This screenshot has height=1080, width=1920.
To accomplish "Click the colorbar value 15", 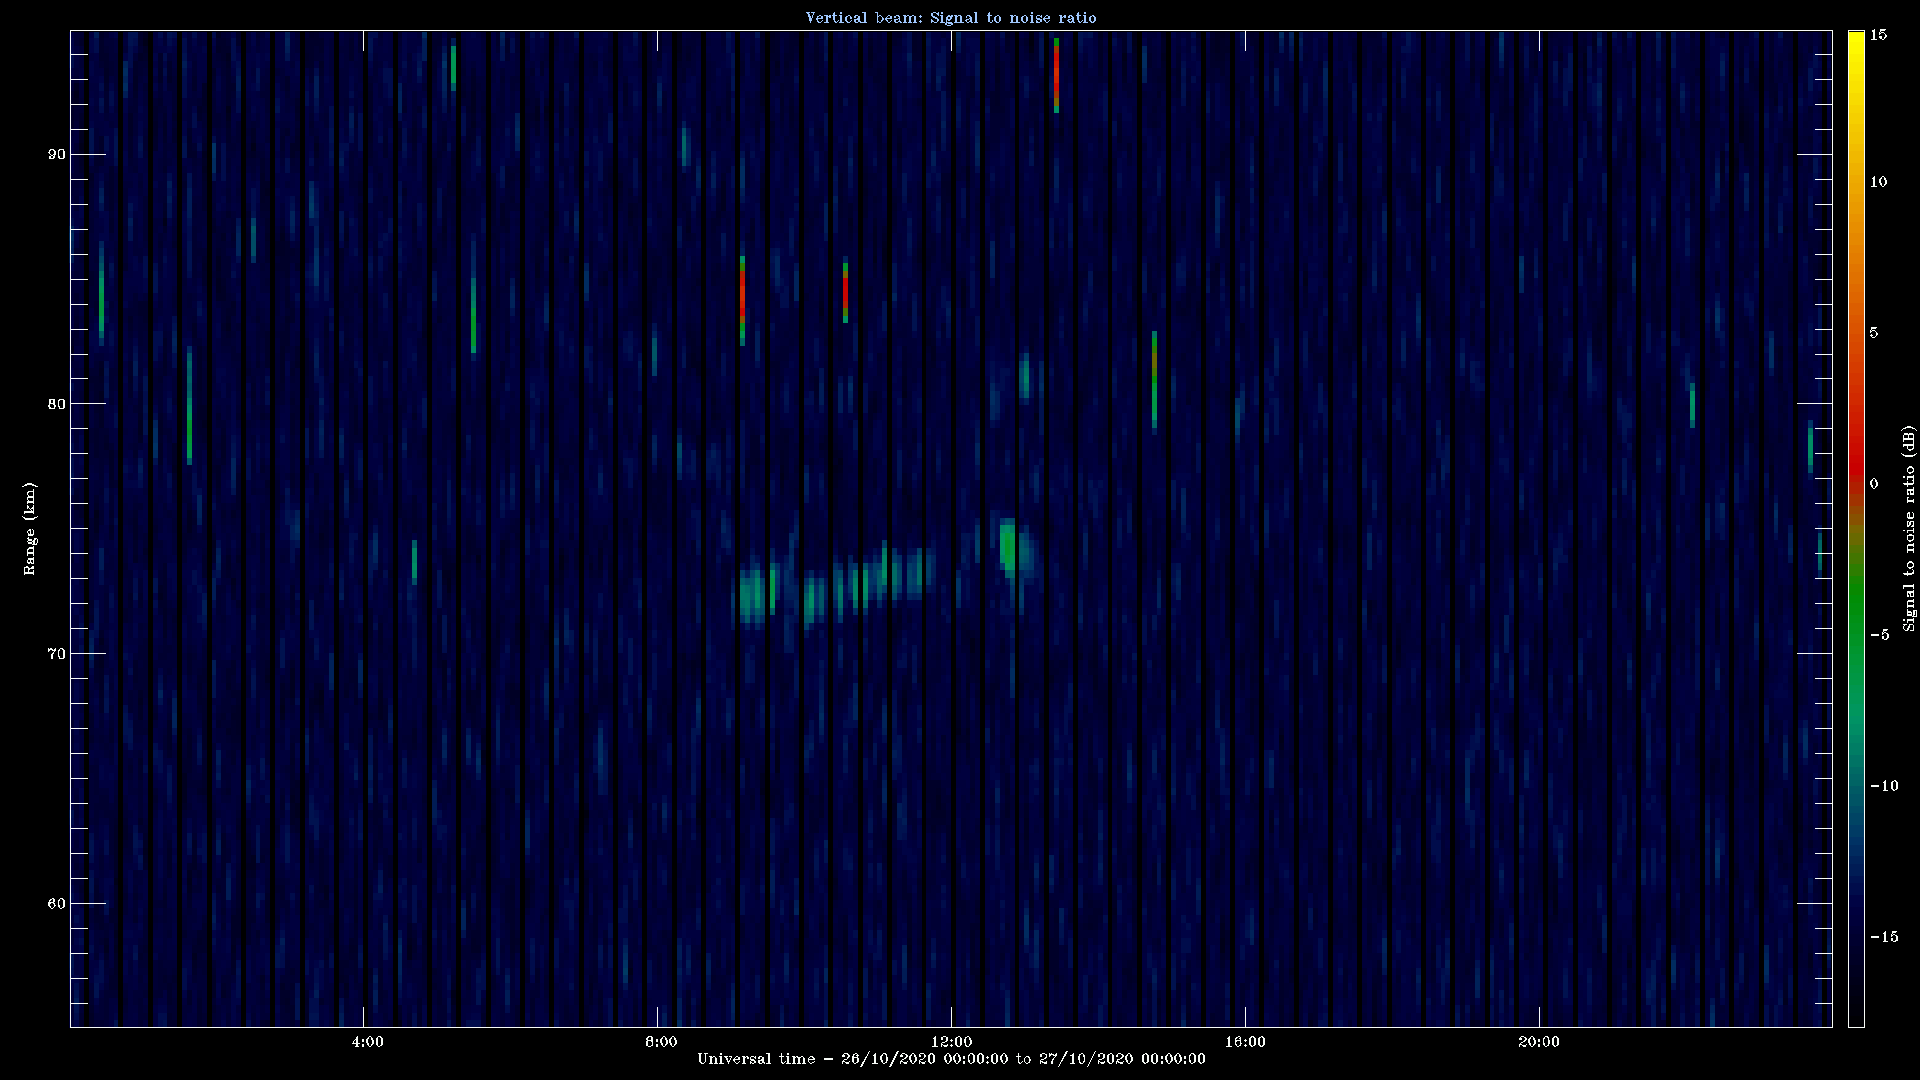I will point(1878,34).
